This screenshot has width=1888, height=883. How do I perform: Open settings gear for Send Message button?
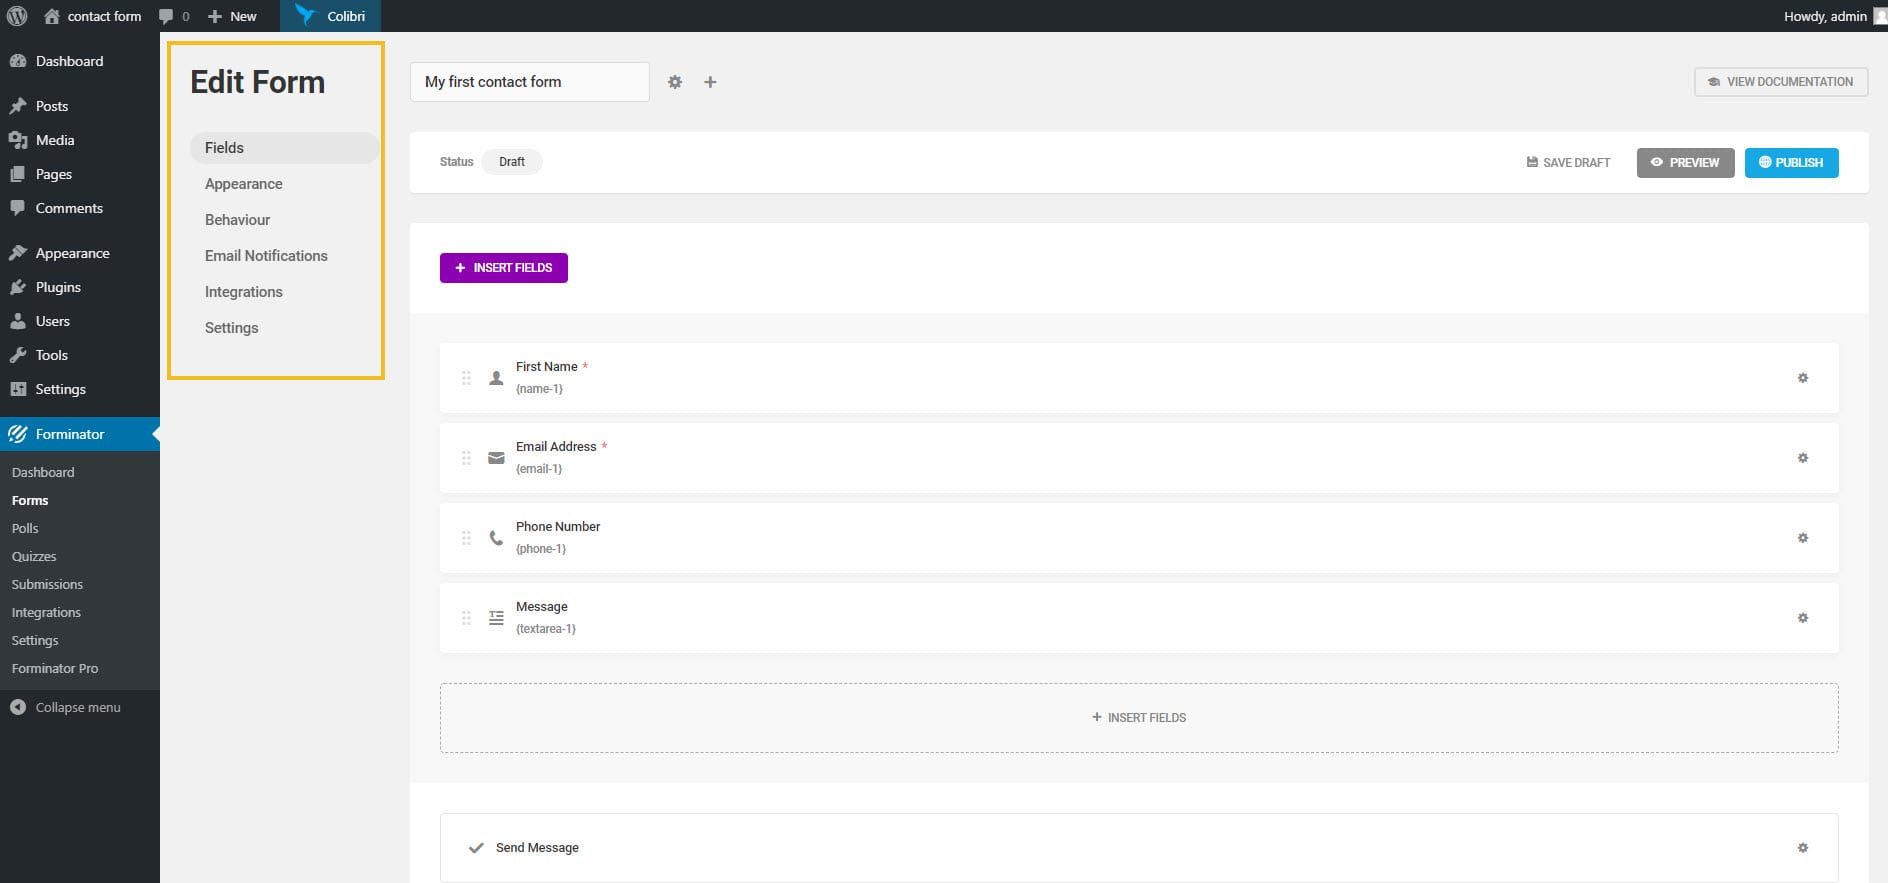(1803, 848)
